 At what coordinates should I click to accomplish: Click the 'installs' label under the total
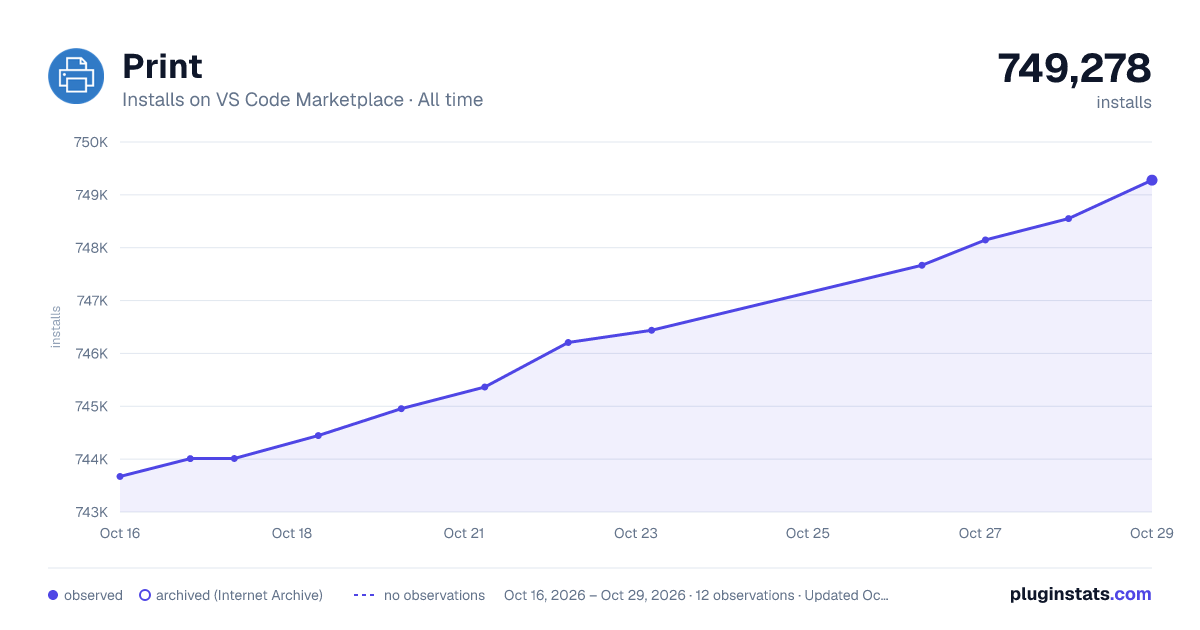pyautogui.click(x=1124, y=102)
